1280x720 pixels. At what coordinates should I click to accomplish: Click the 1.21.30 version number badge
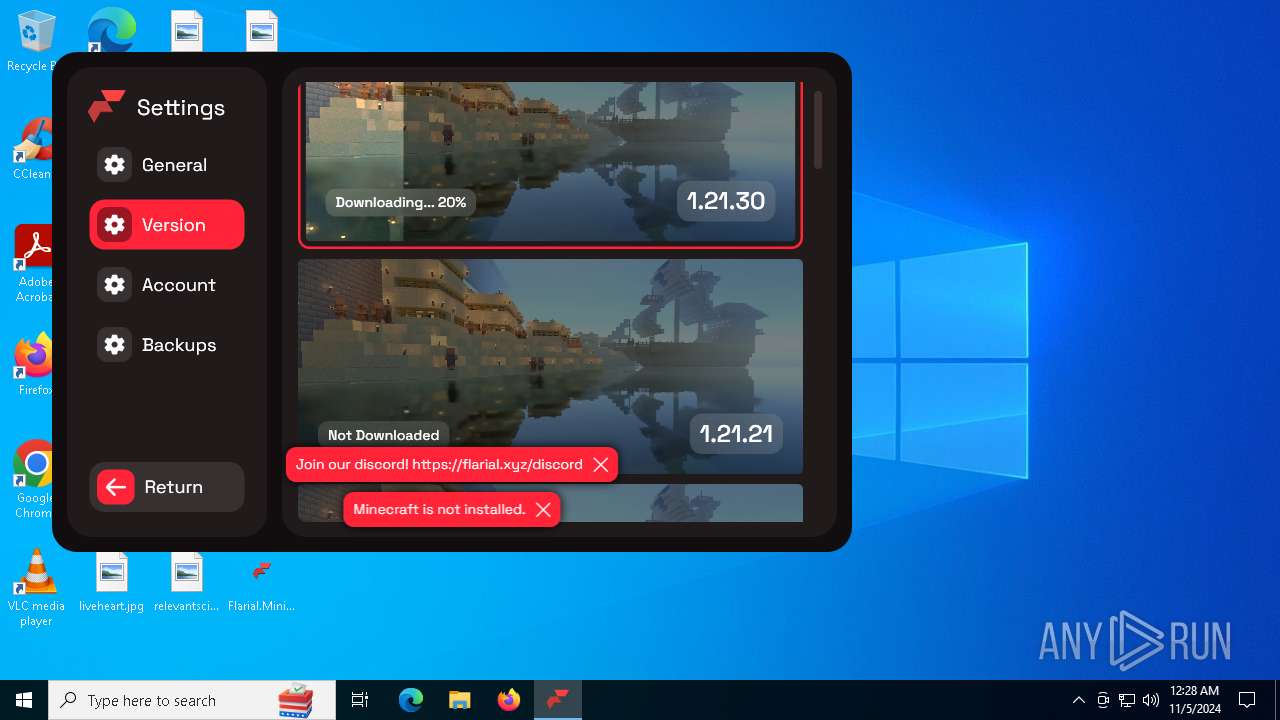point(726,201)
